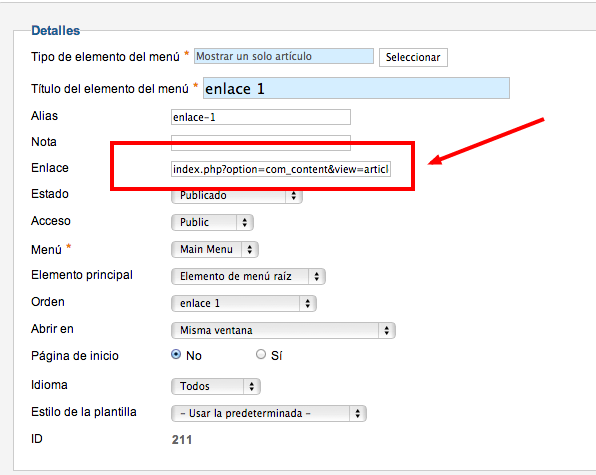This screenshot has width=596, height=475.
Task: Click the Página de inicio label
Action: point(75,356)
